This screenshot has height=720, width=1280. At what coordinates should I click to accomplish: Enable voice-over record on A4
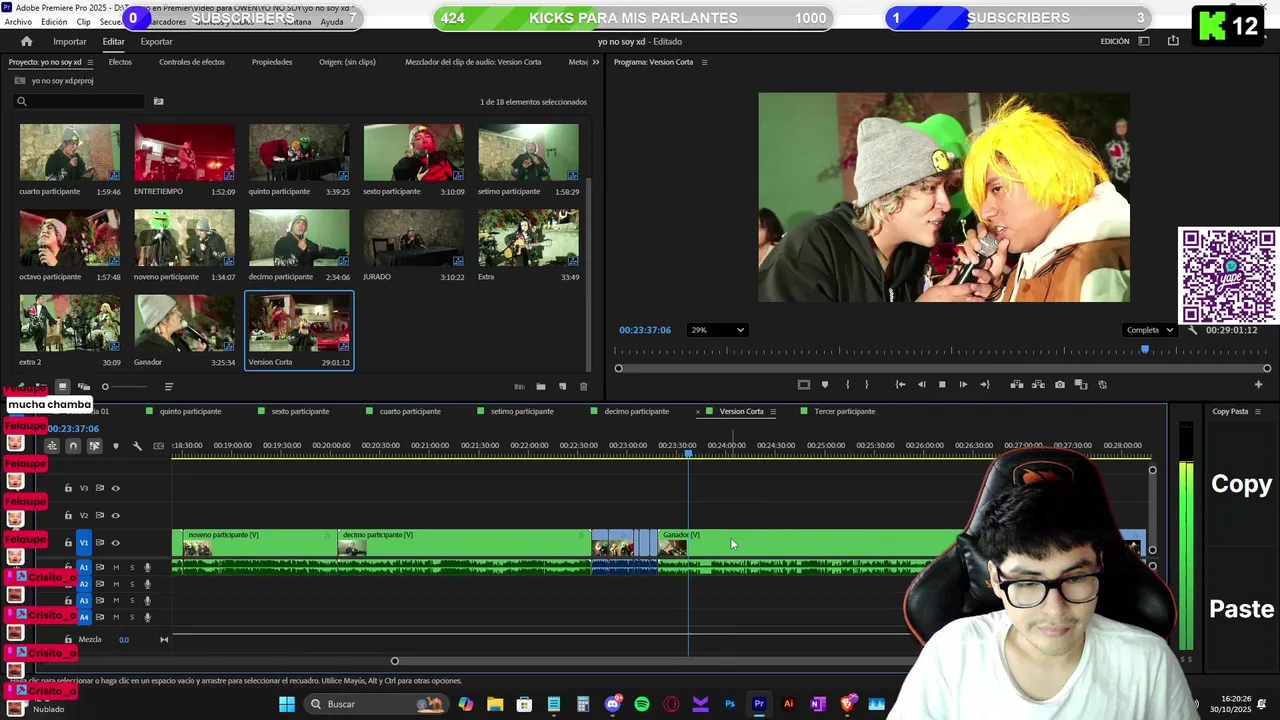point(148,618)
